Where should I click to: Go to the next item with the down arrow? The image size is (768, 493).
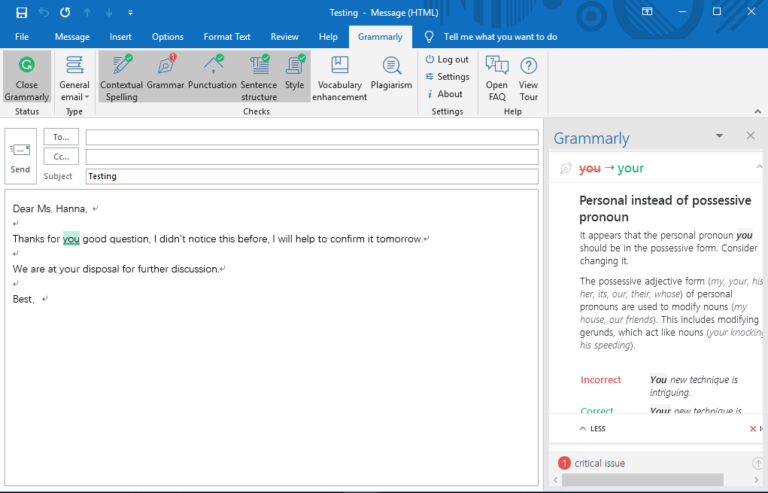(109, 13)
